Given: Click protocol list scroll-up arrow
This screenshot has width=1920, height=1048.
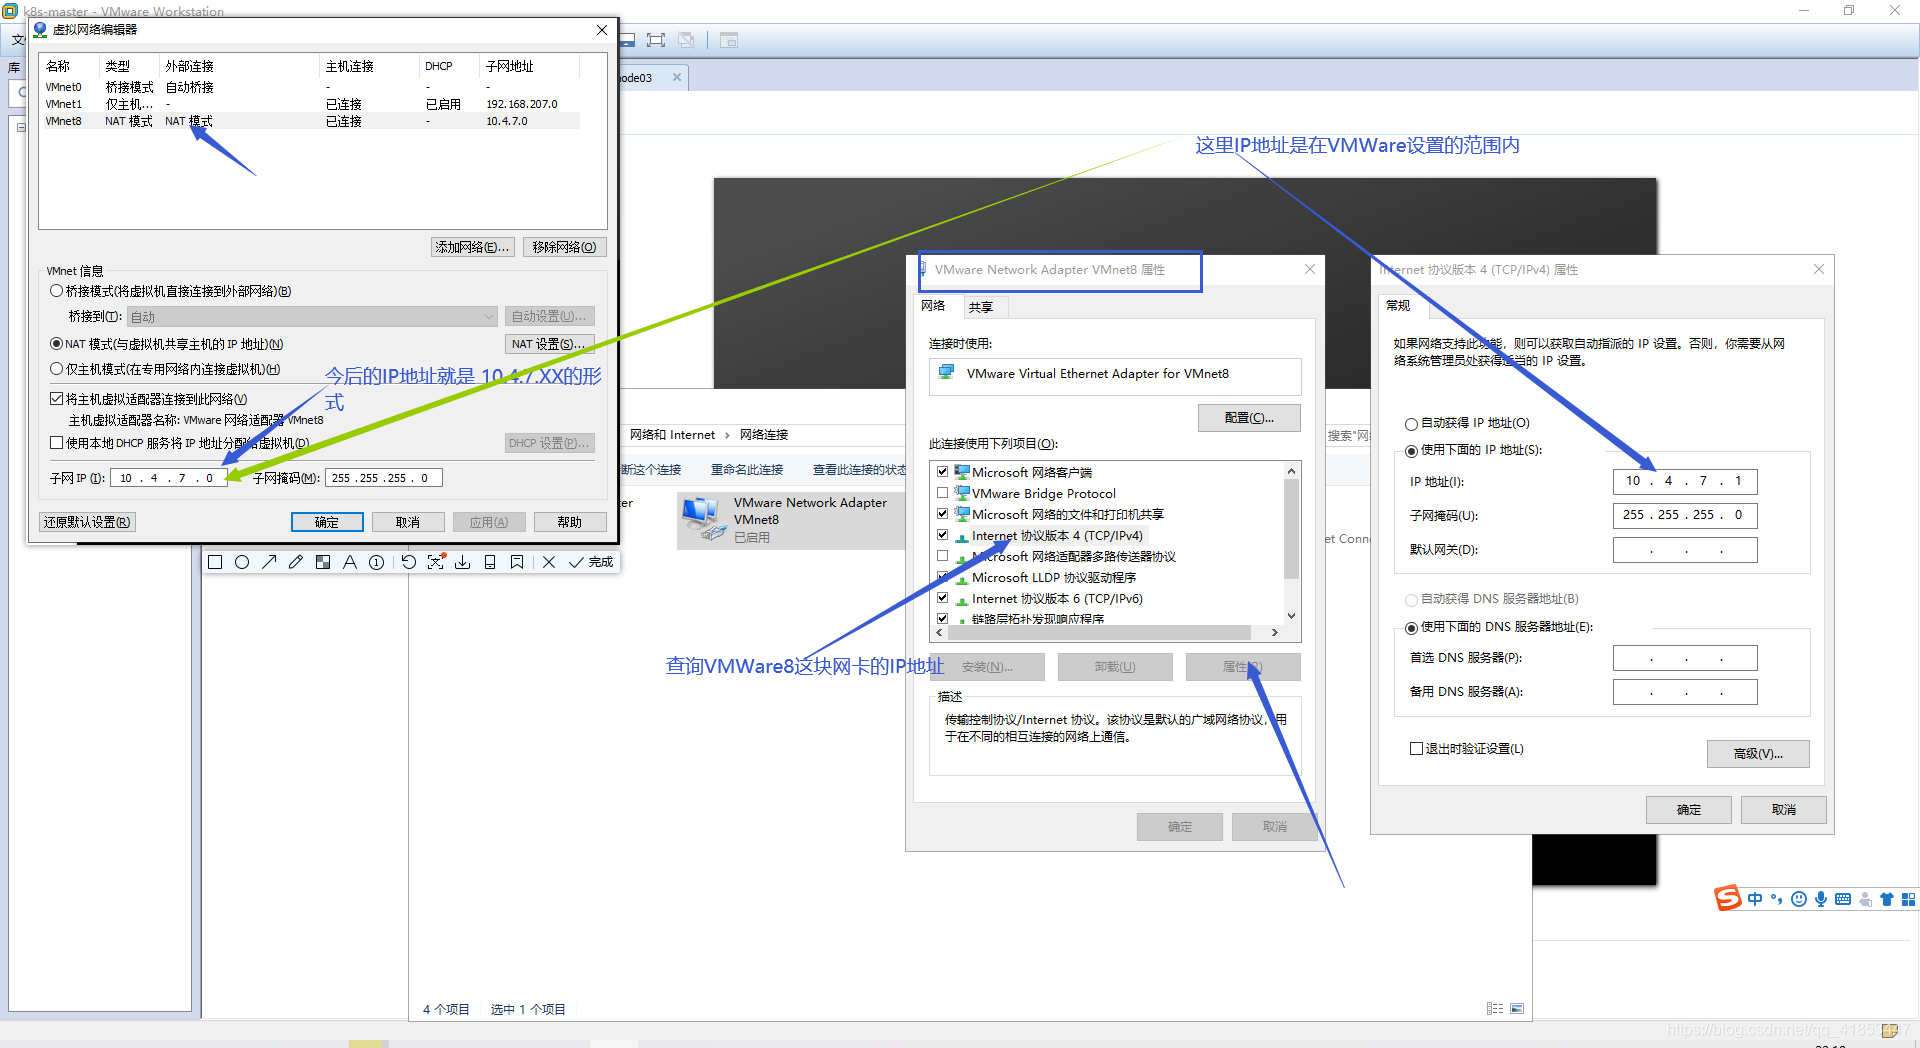Looking at the screenshot, I should click(1291, 471).
